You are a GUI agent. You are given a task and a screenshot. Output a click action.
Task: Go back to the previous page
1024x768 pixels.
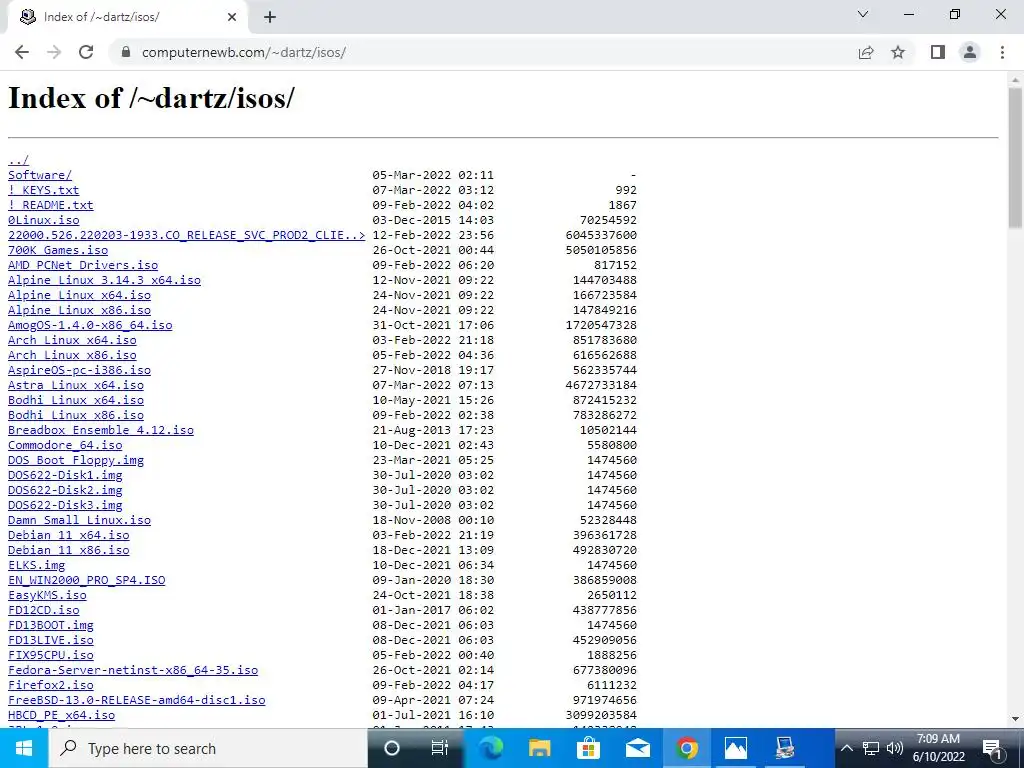pyautogui.click(x=22, y=52)
